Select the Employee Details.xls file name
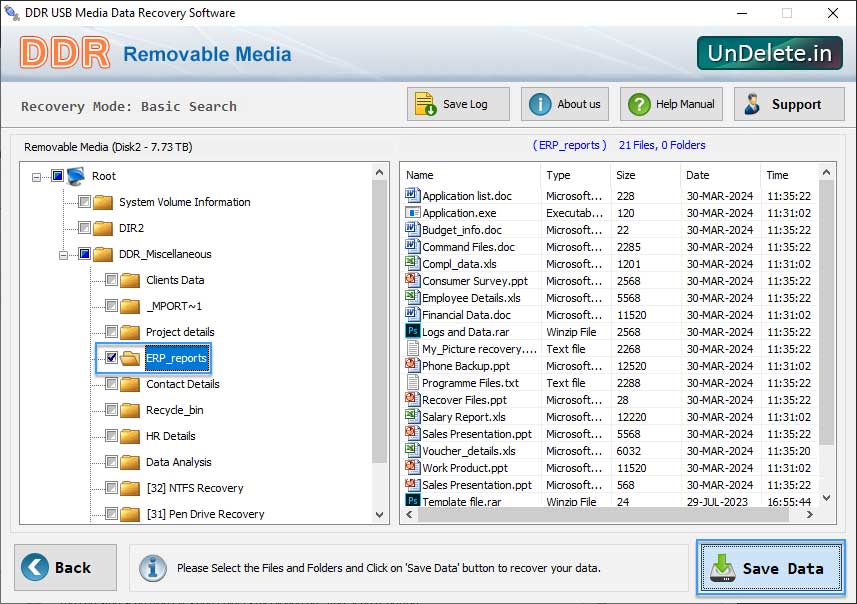Screen dimensions: 857x604 471,298
